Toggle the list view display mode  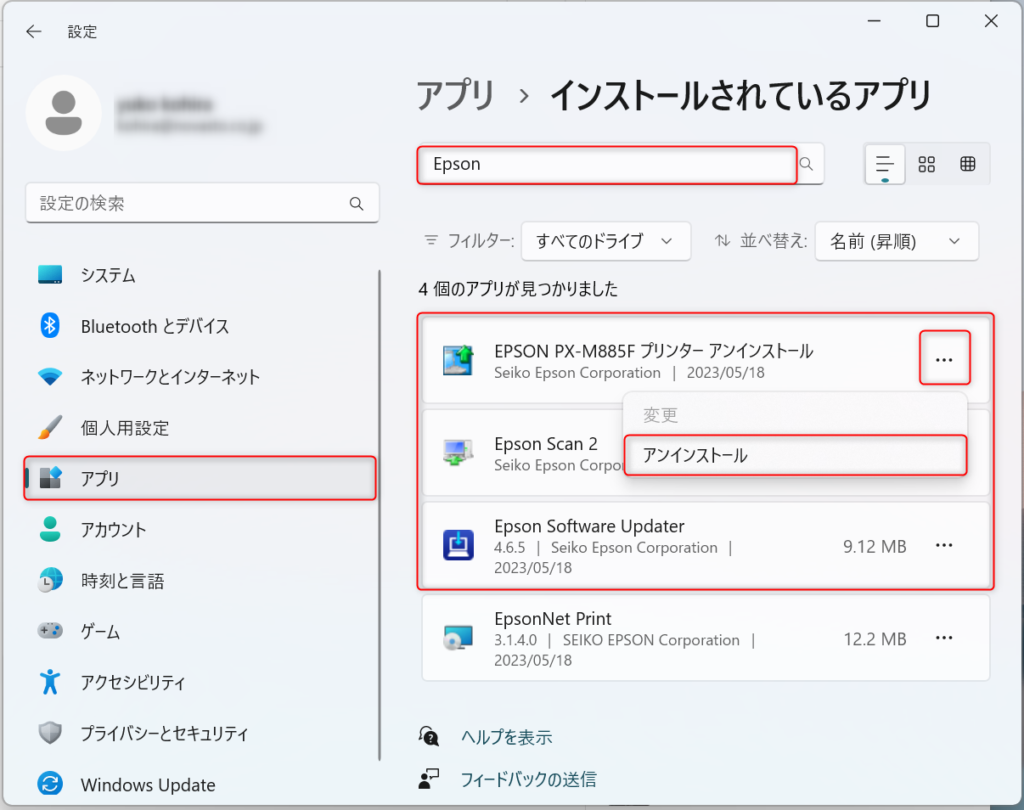click(884, 163)
